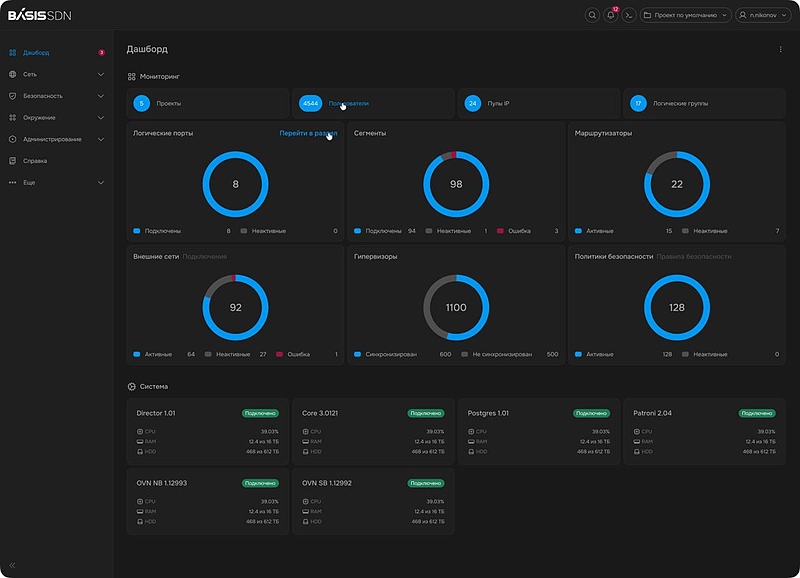
Task: Click the Гипервизоры donut chart
Action: point(456,307)
